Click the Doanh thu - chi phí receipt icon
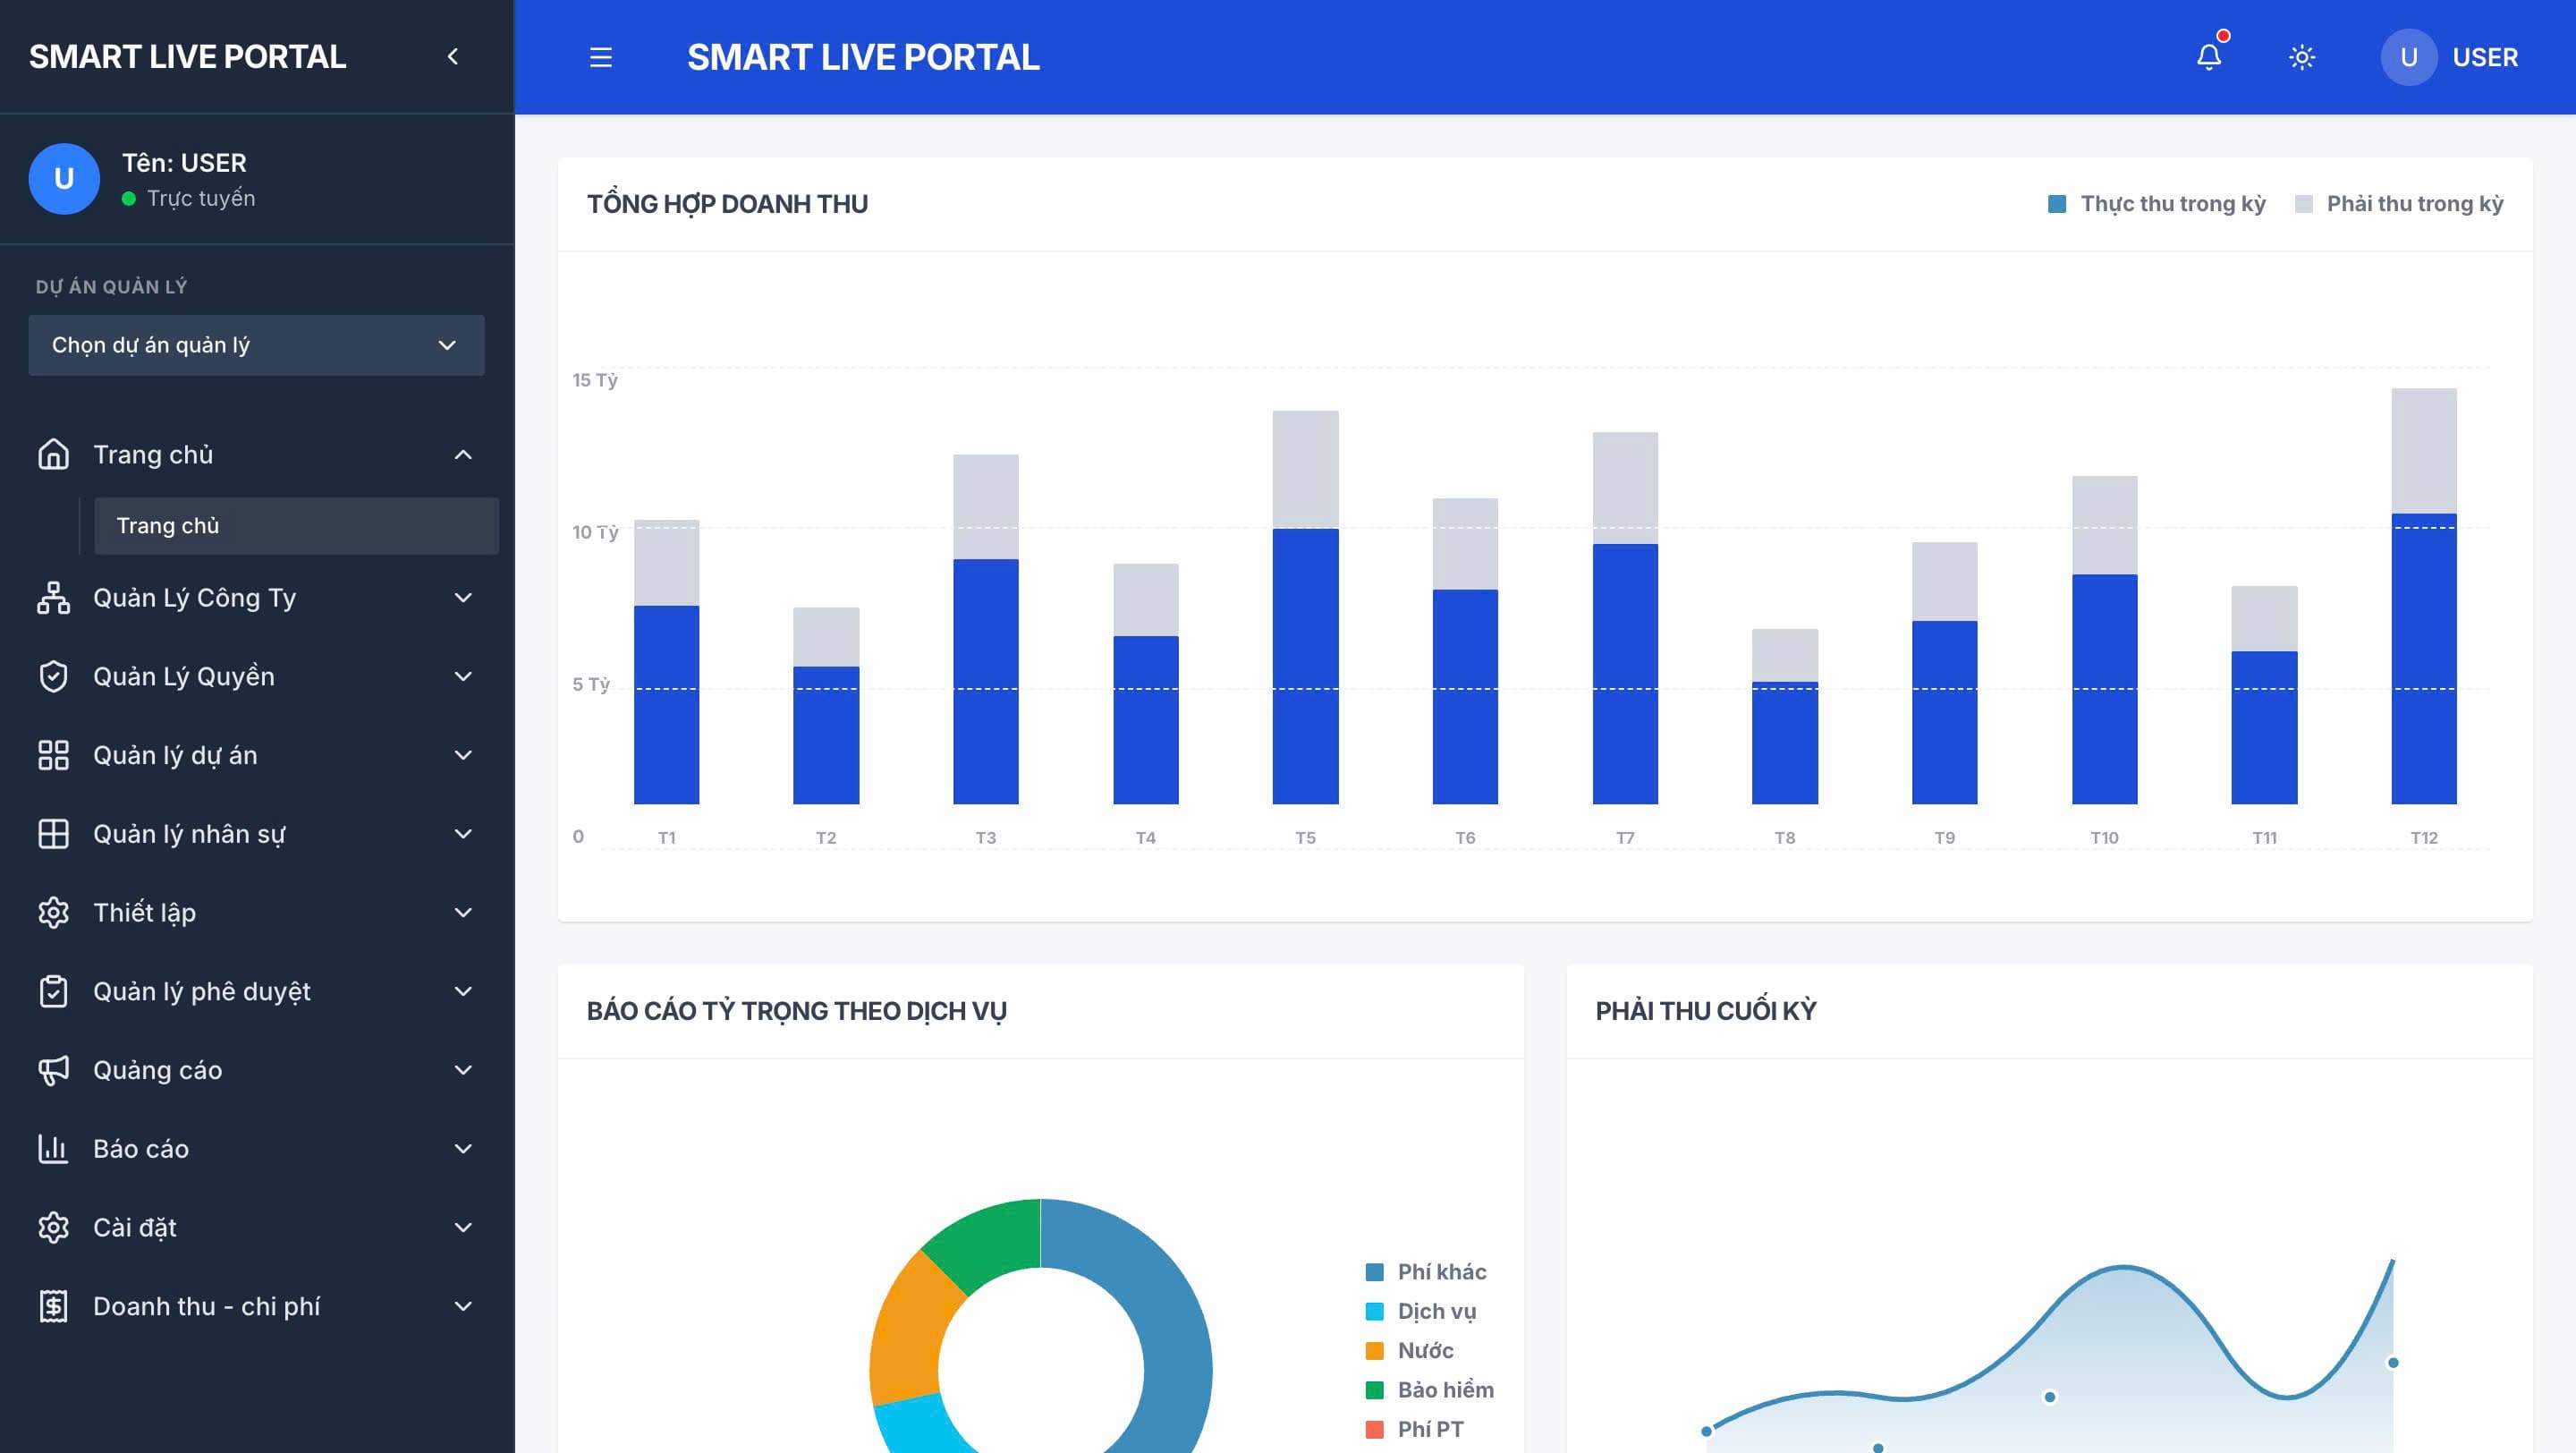 click(x=53, y=1306)
